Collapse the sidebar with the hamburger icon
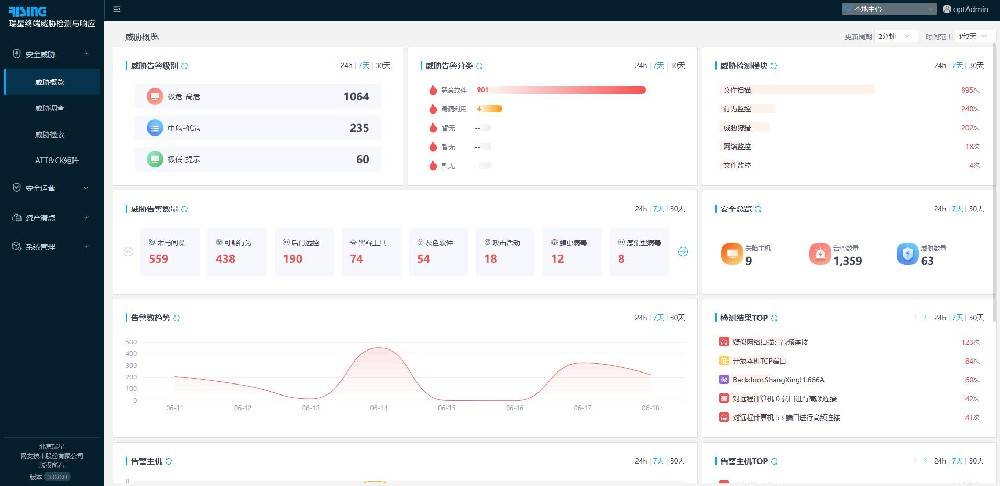 pyautogui.click(x=118, y=8)
